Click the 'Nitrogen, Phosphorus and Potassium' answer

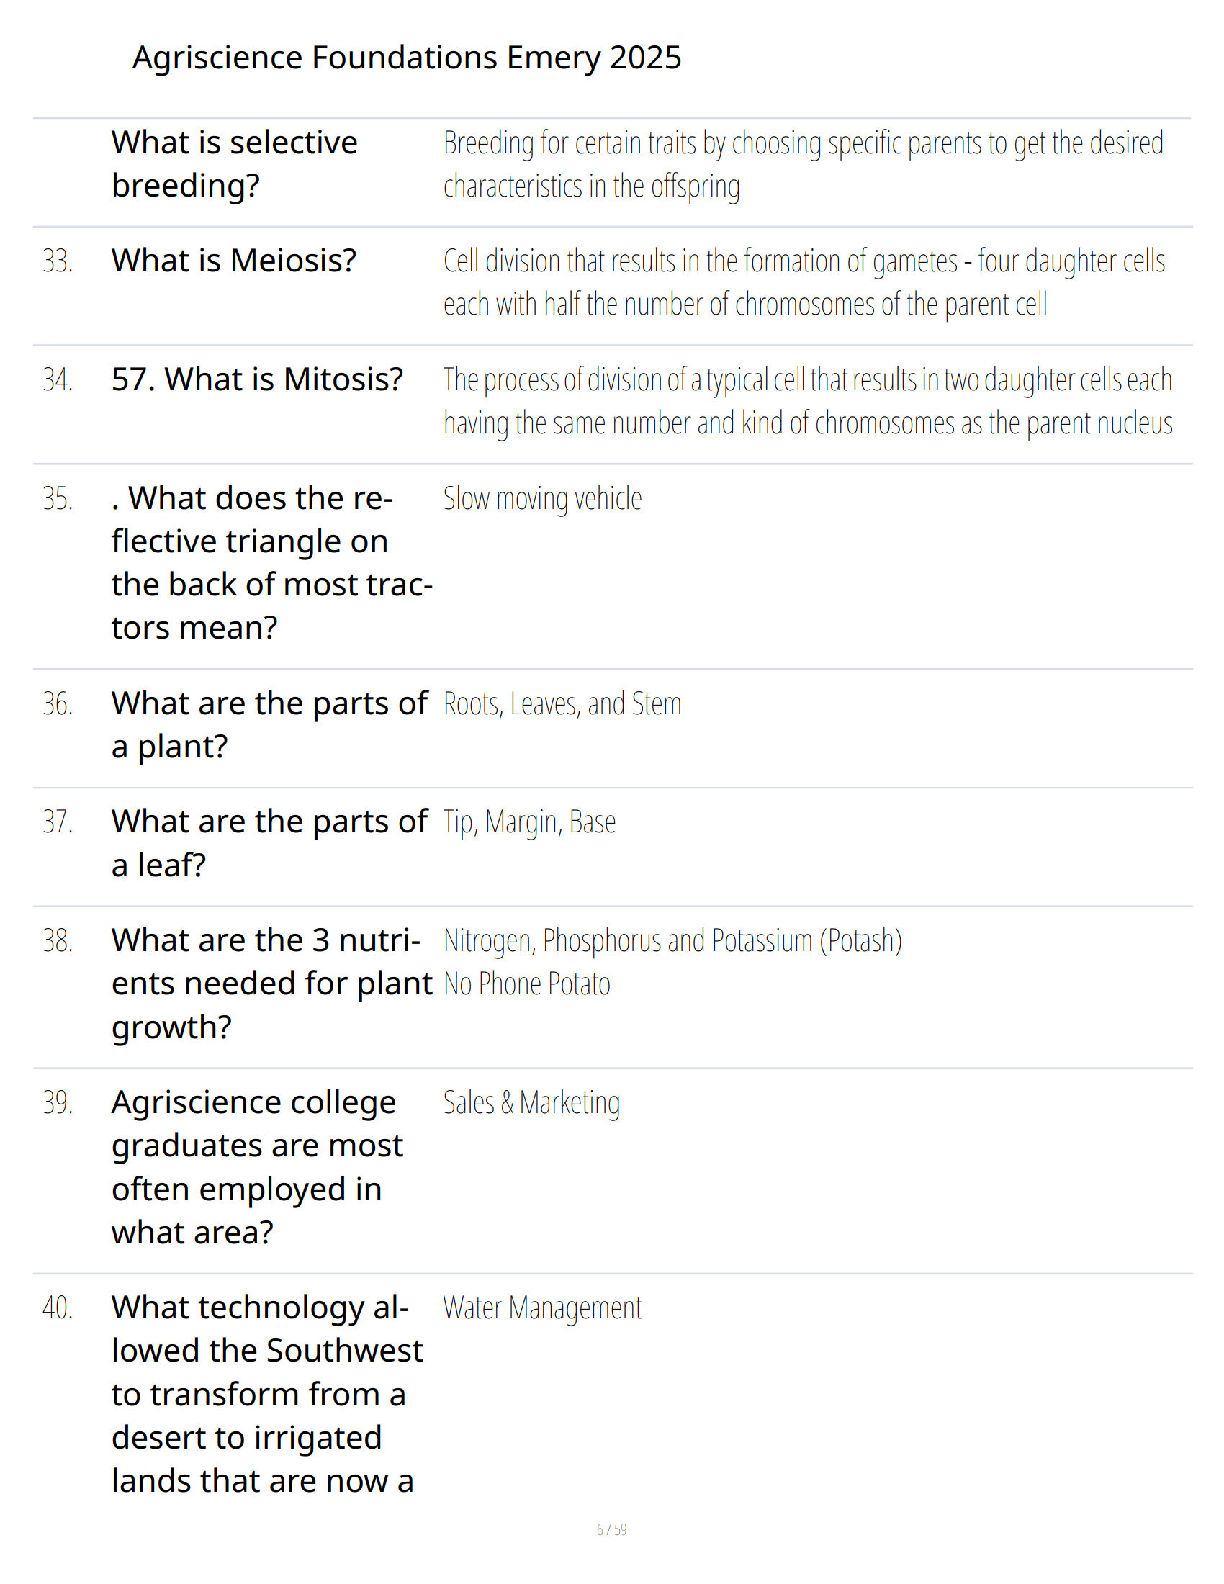(x=673, y=941)
